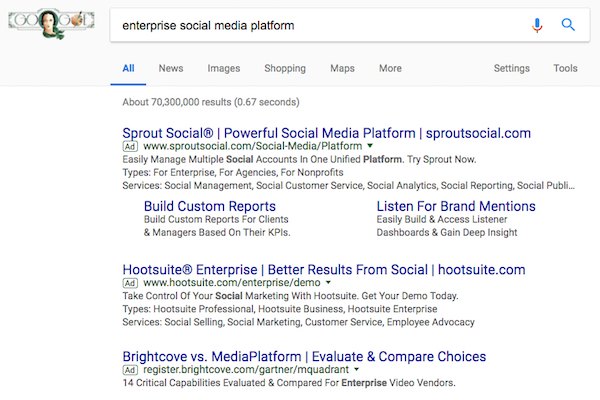Open the More search categories menu
This screenshot has width=600, height=400.
[390, 69]
